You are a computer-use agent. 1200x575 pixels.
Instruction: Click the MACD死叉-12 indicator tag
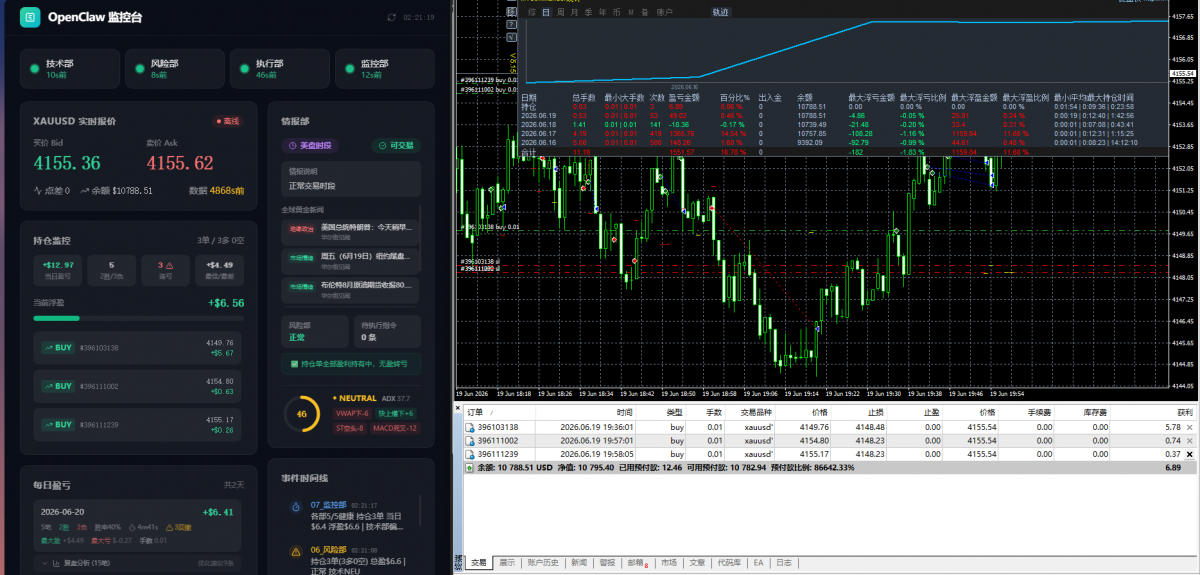tap(397, 428)
